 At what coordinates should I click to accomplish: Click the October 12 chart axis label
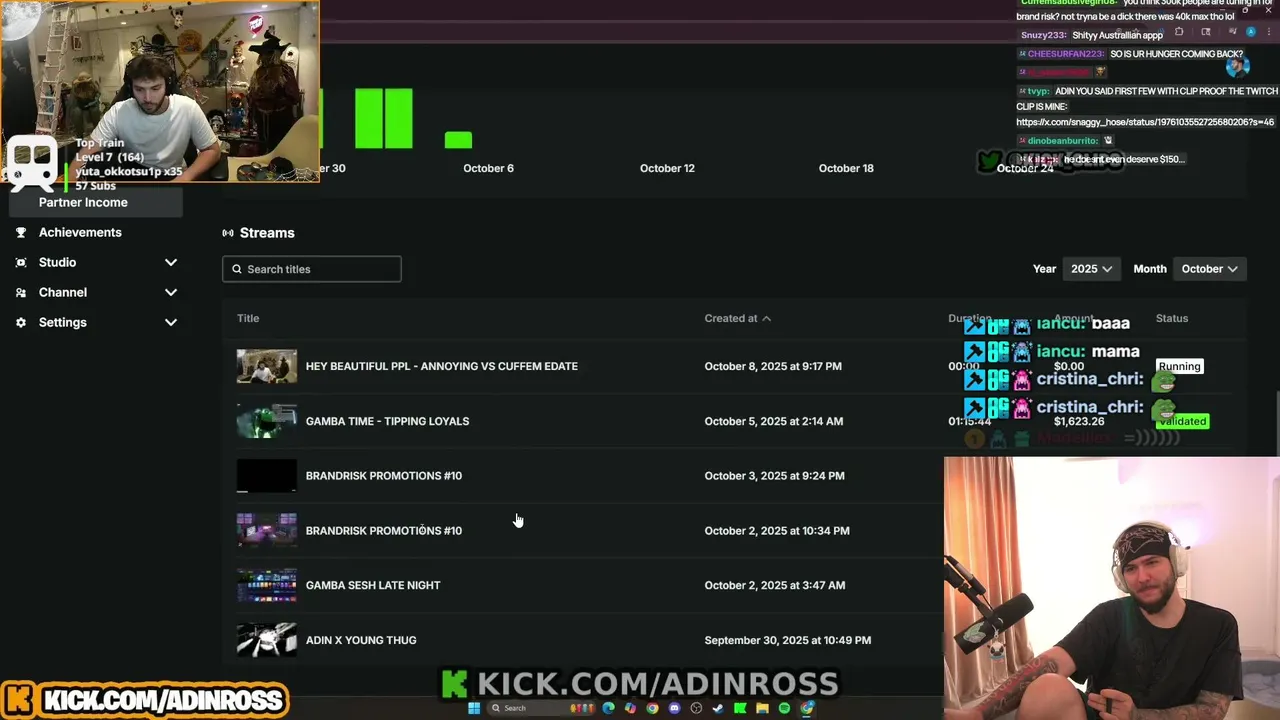pos(667,168)
